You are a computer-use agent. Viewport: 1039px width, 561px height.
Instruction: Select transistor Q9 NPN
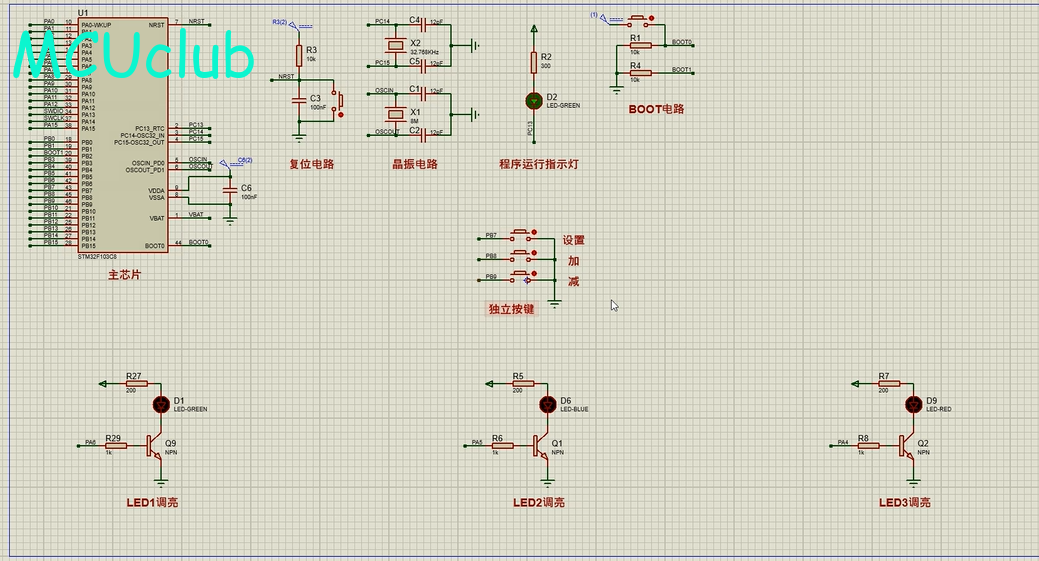click(154, 446)
